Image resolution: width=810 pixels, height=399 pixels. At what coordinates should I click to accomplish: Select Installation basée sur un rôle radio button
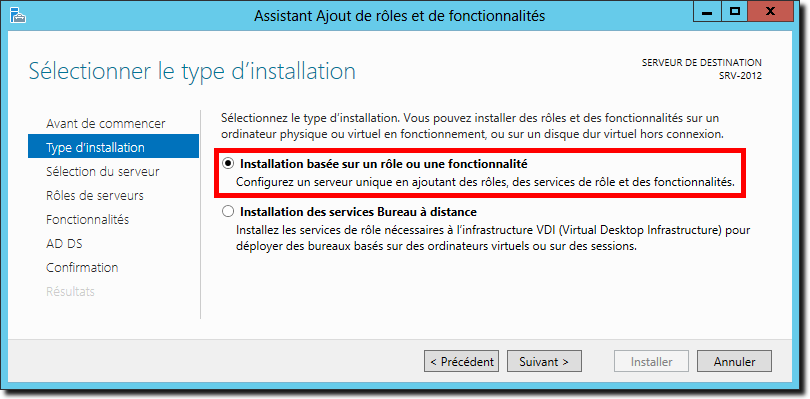tap(227, 164)
